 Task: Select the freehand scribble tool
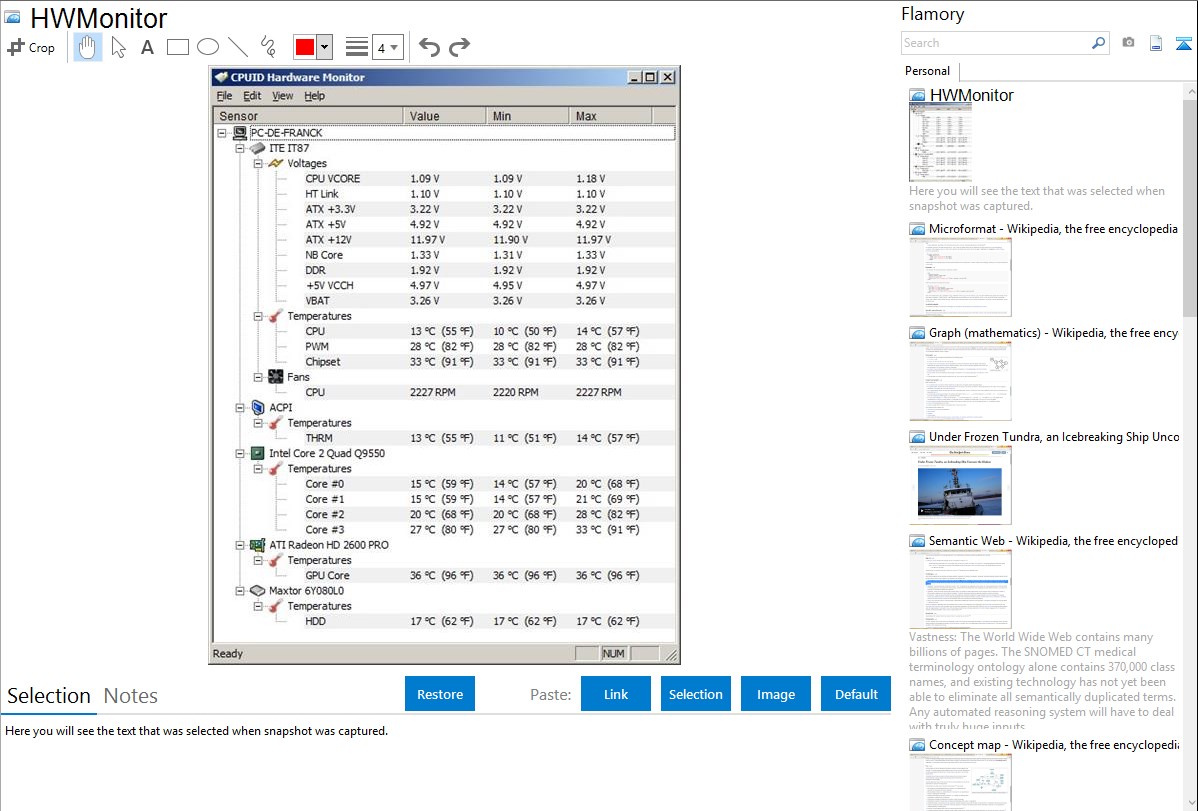pos(268,47)
